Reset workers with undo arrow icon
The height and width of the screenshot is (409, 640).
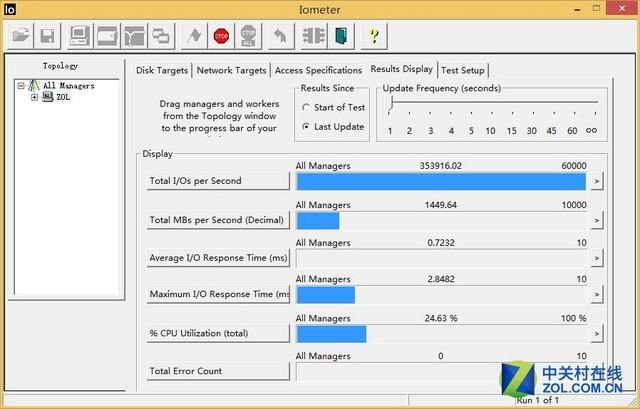(280, 36)
